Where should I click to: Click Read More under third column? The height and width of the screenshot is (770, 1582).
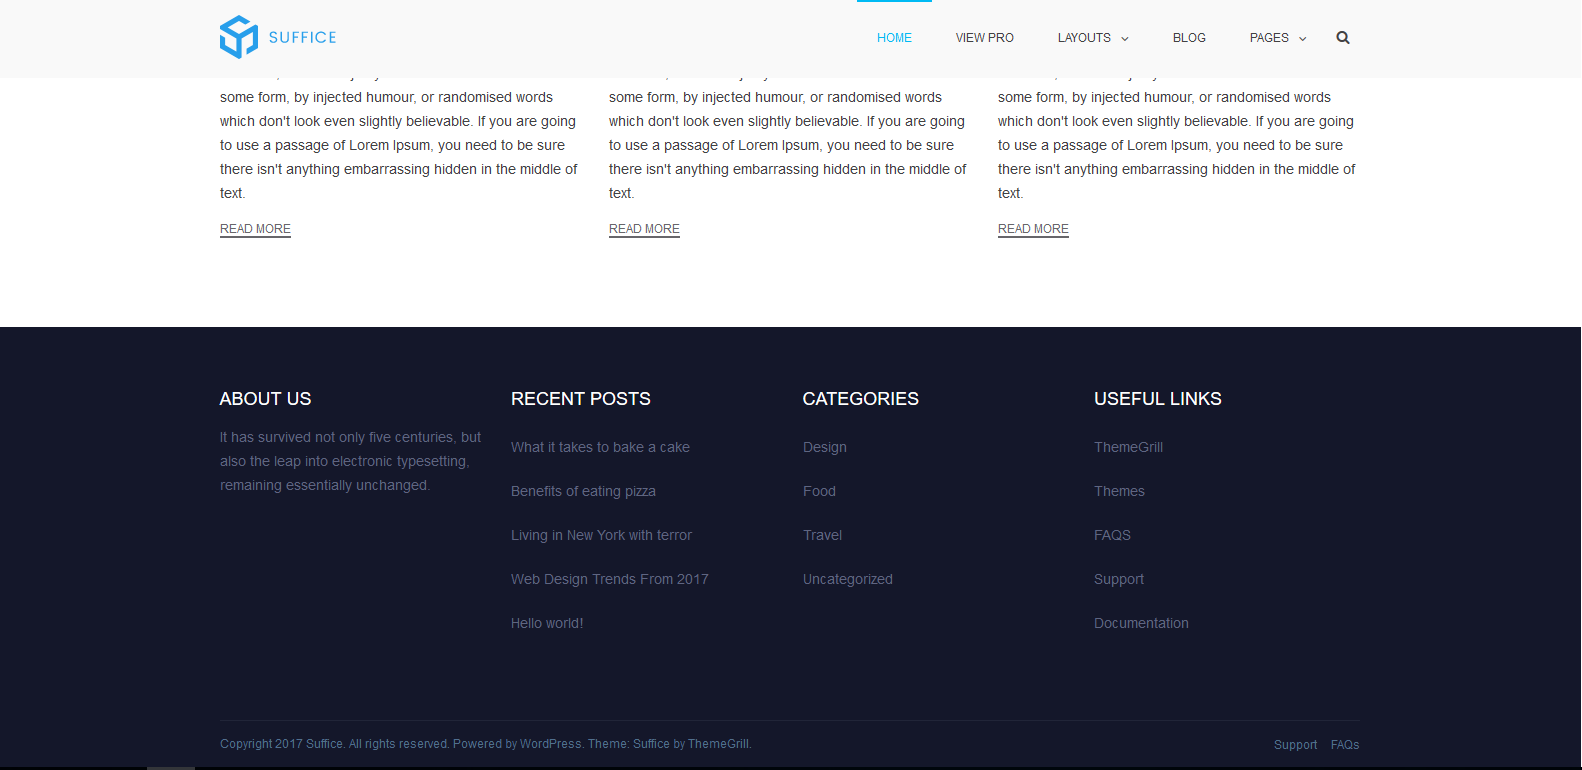pyautogui.click(x=1033, y=229)
